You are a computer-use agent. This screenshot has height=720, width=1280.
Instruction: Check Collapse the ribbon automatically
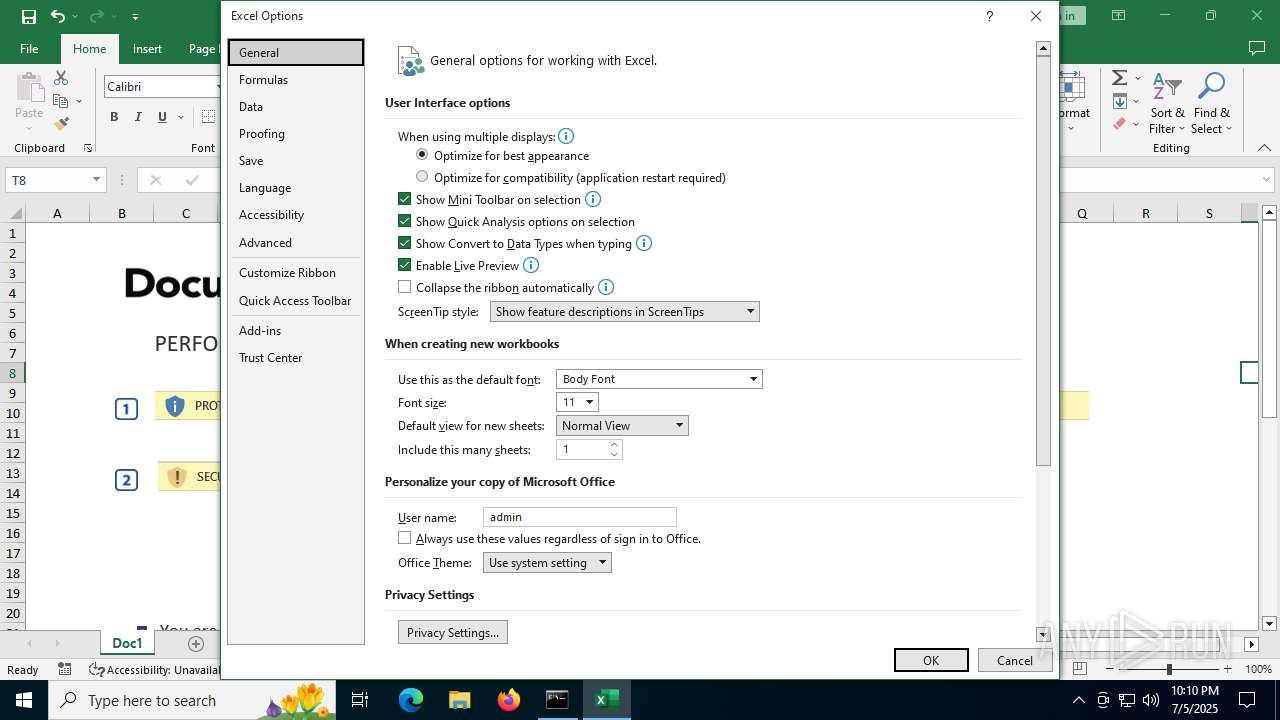pyautogui.click(x=404, y=287)
